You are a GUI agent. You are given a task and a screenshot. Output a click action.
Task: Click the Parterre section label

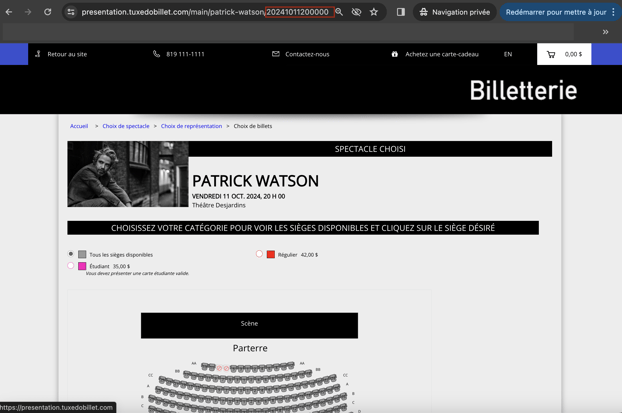(x=250, y=348)
